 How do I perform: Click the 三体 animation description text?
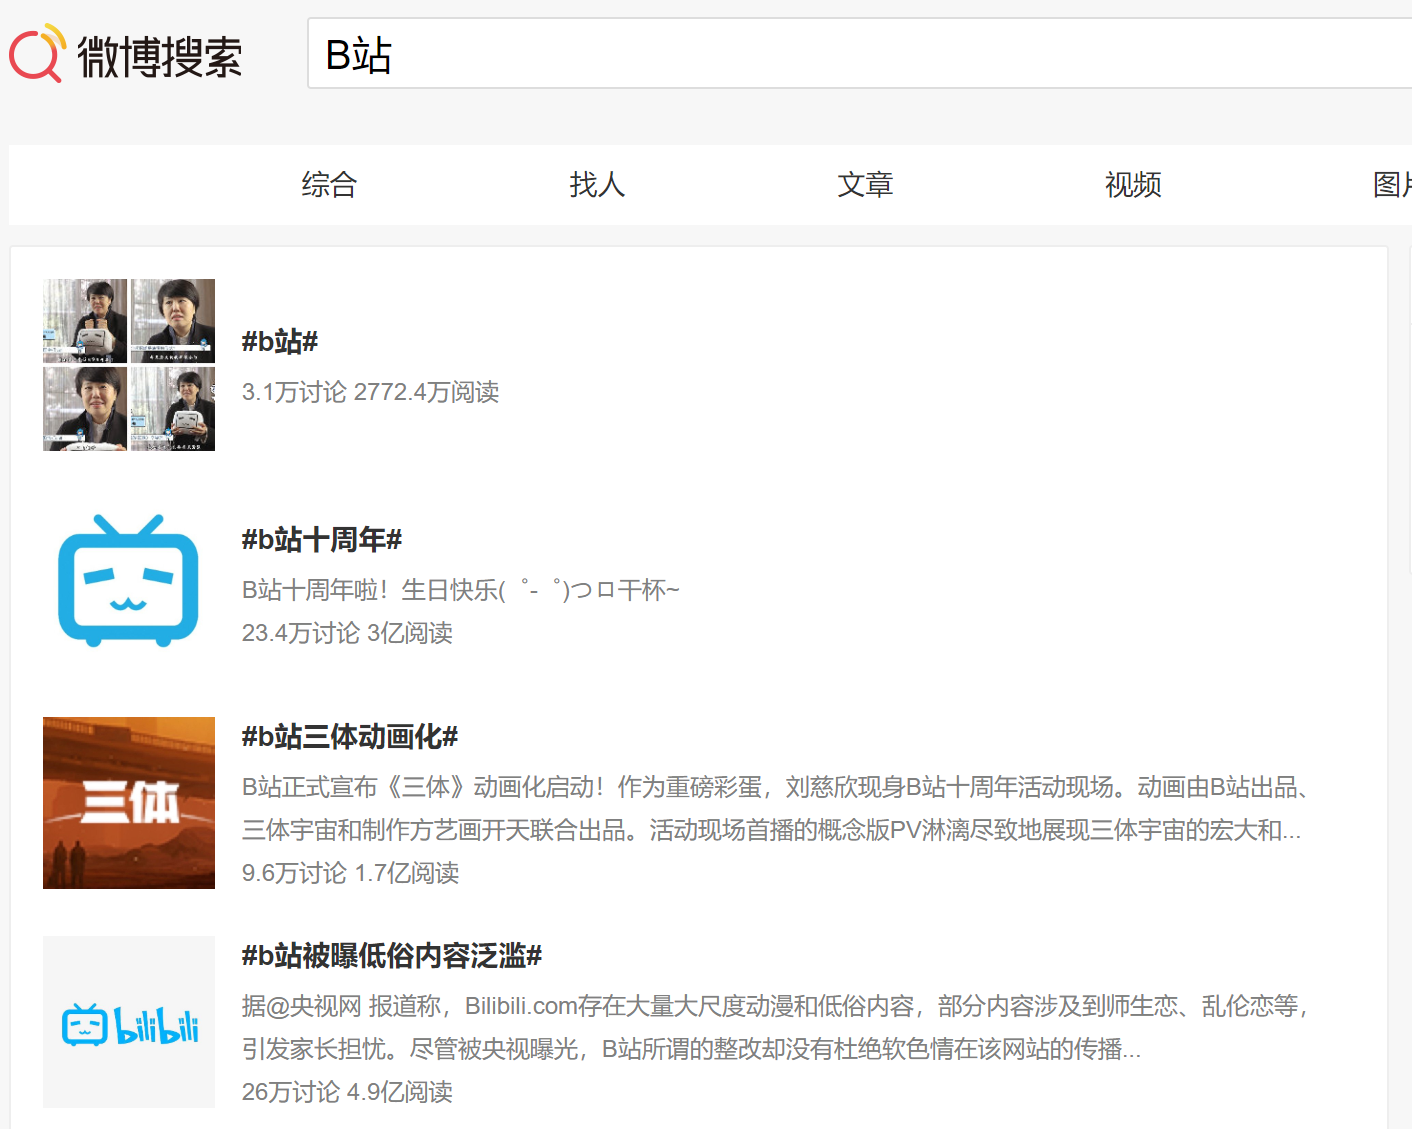tap(776, 809)
